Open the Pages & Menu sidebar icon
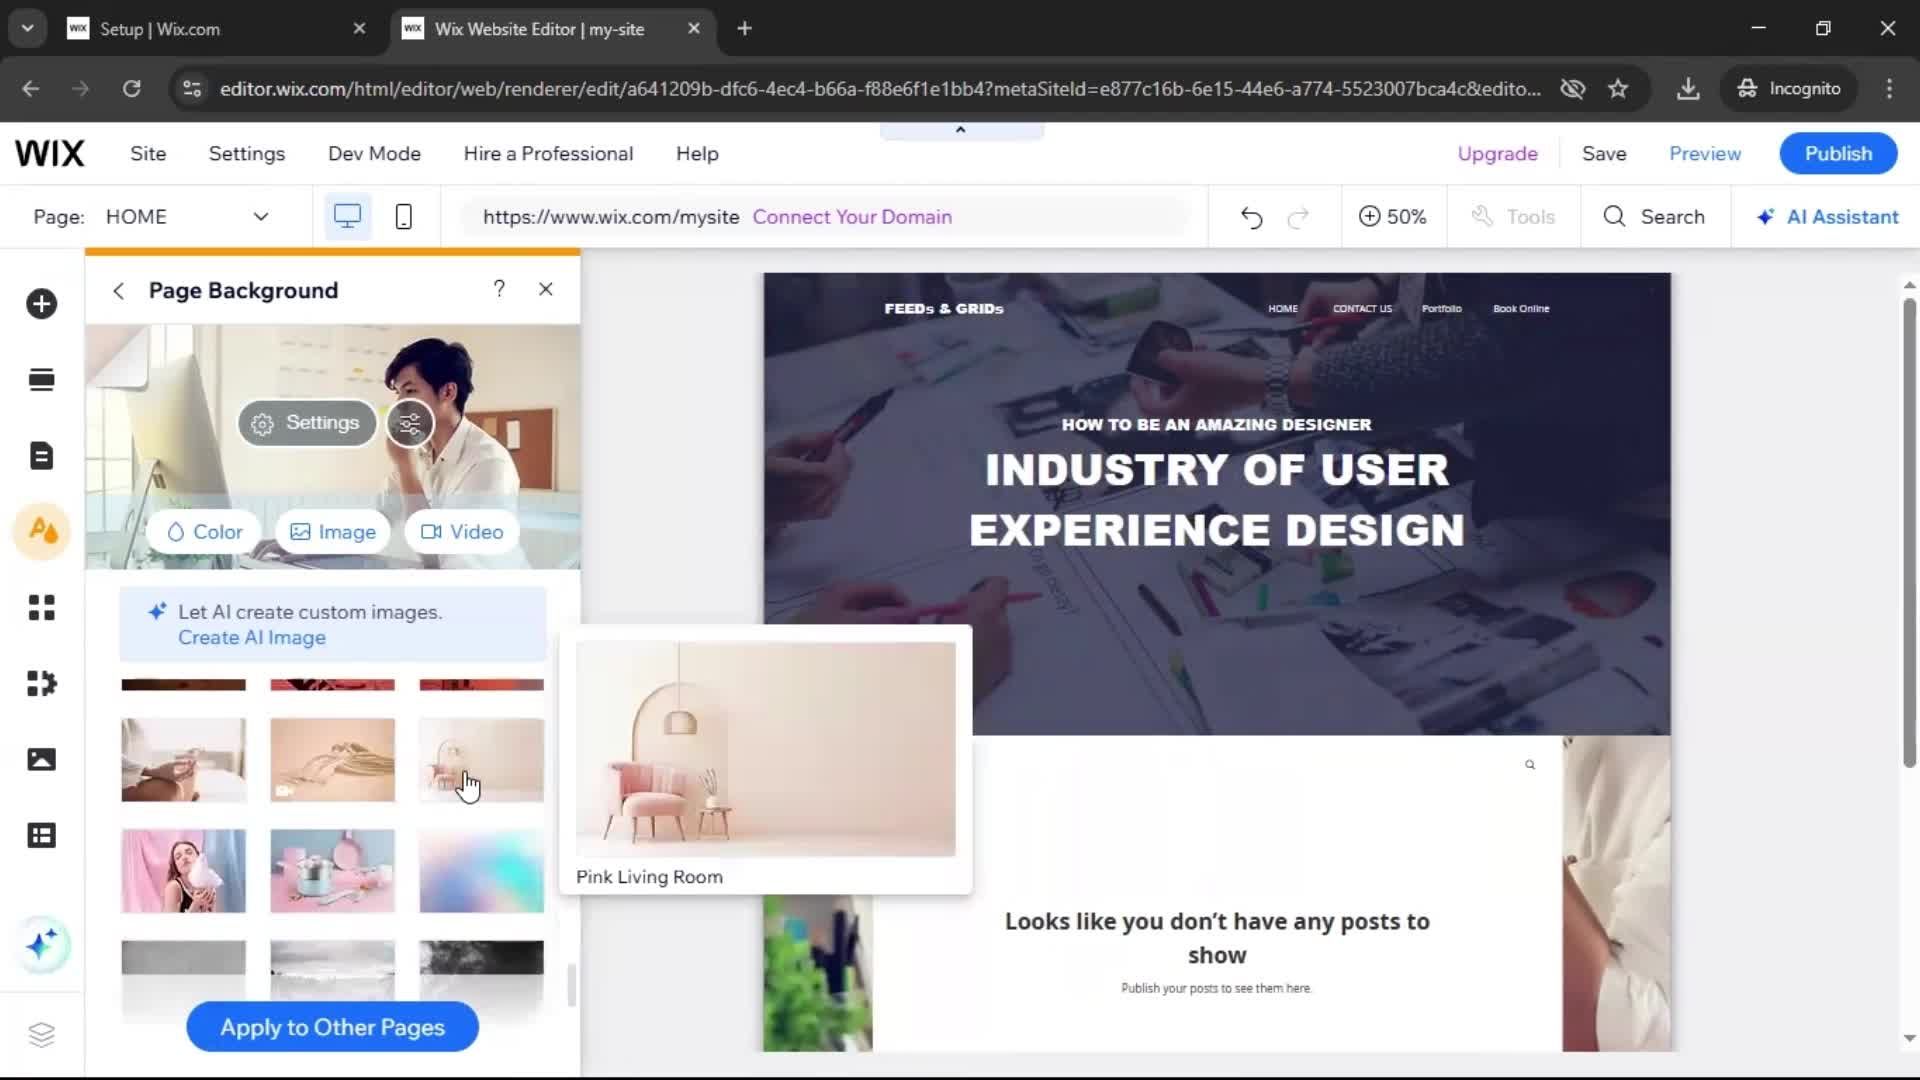Image resolution: width=1920 pixels, height=1080 pixels. [x=41, y=456]
